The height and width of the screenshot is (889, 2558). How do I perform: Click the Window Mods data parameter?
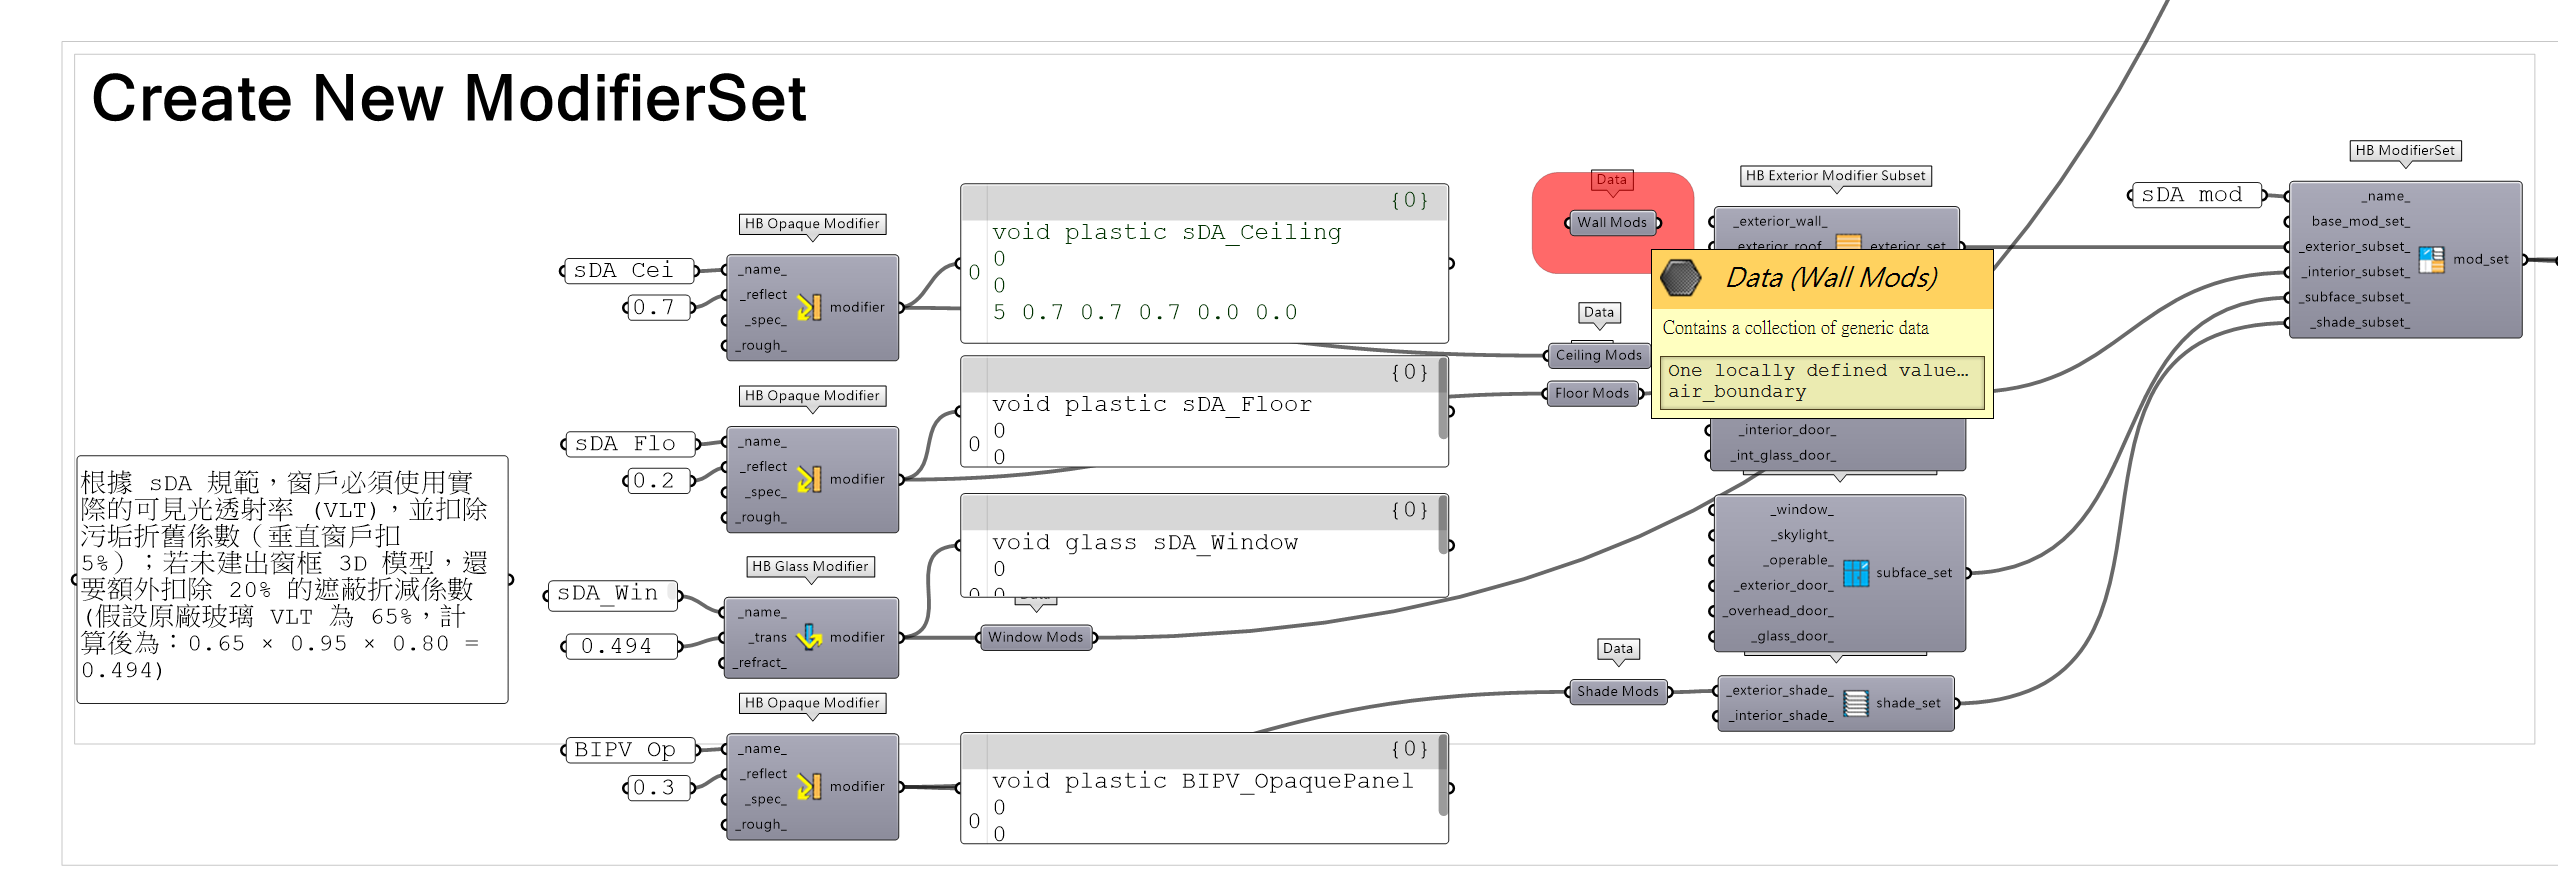pyautogui.click(x=1035, y=637)
